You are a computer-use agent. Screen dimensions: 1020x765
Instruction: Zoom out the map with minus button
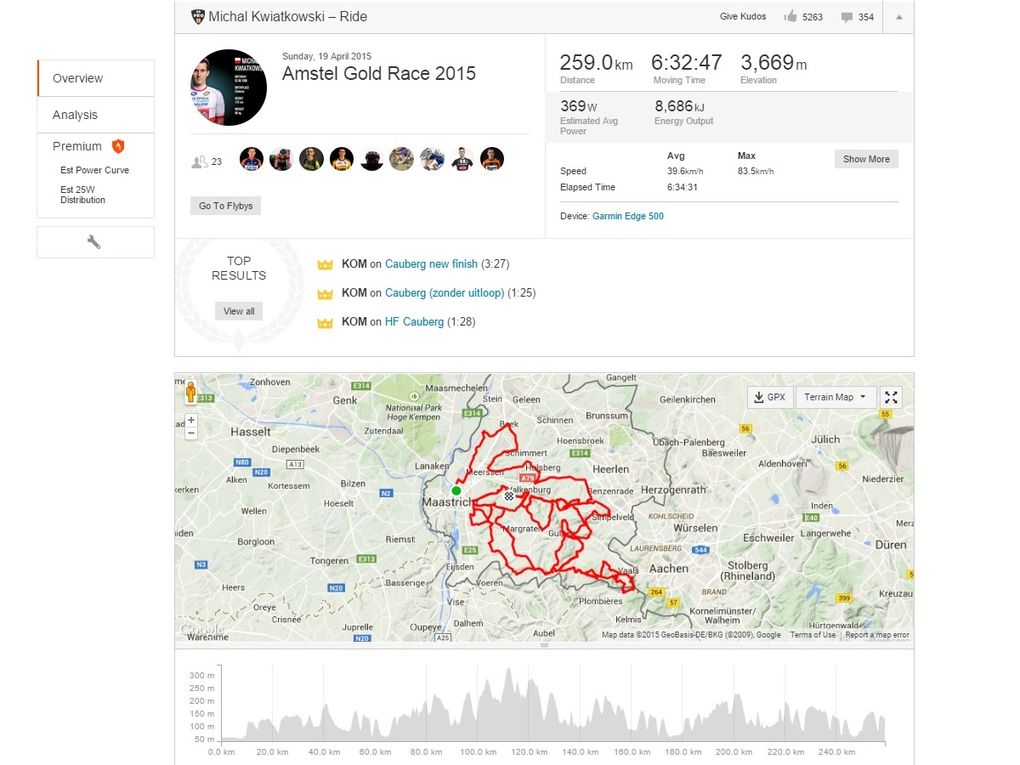[191, 433]
